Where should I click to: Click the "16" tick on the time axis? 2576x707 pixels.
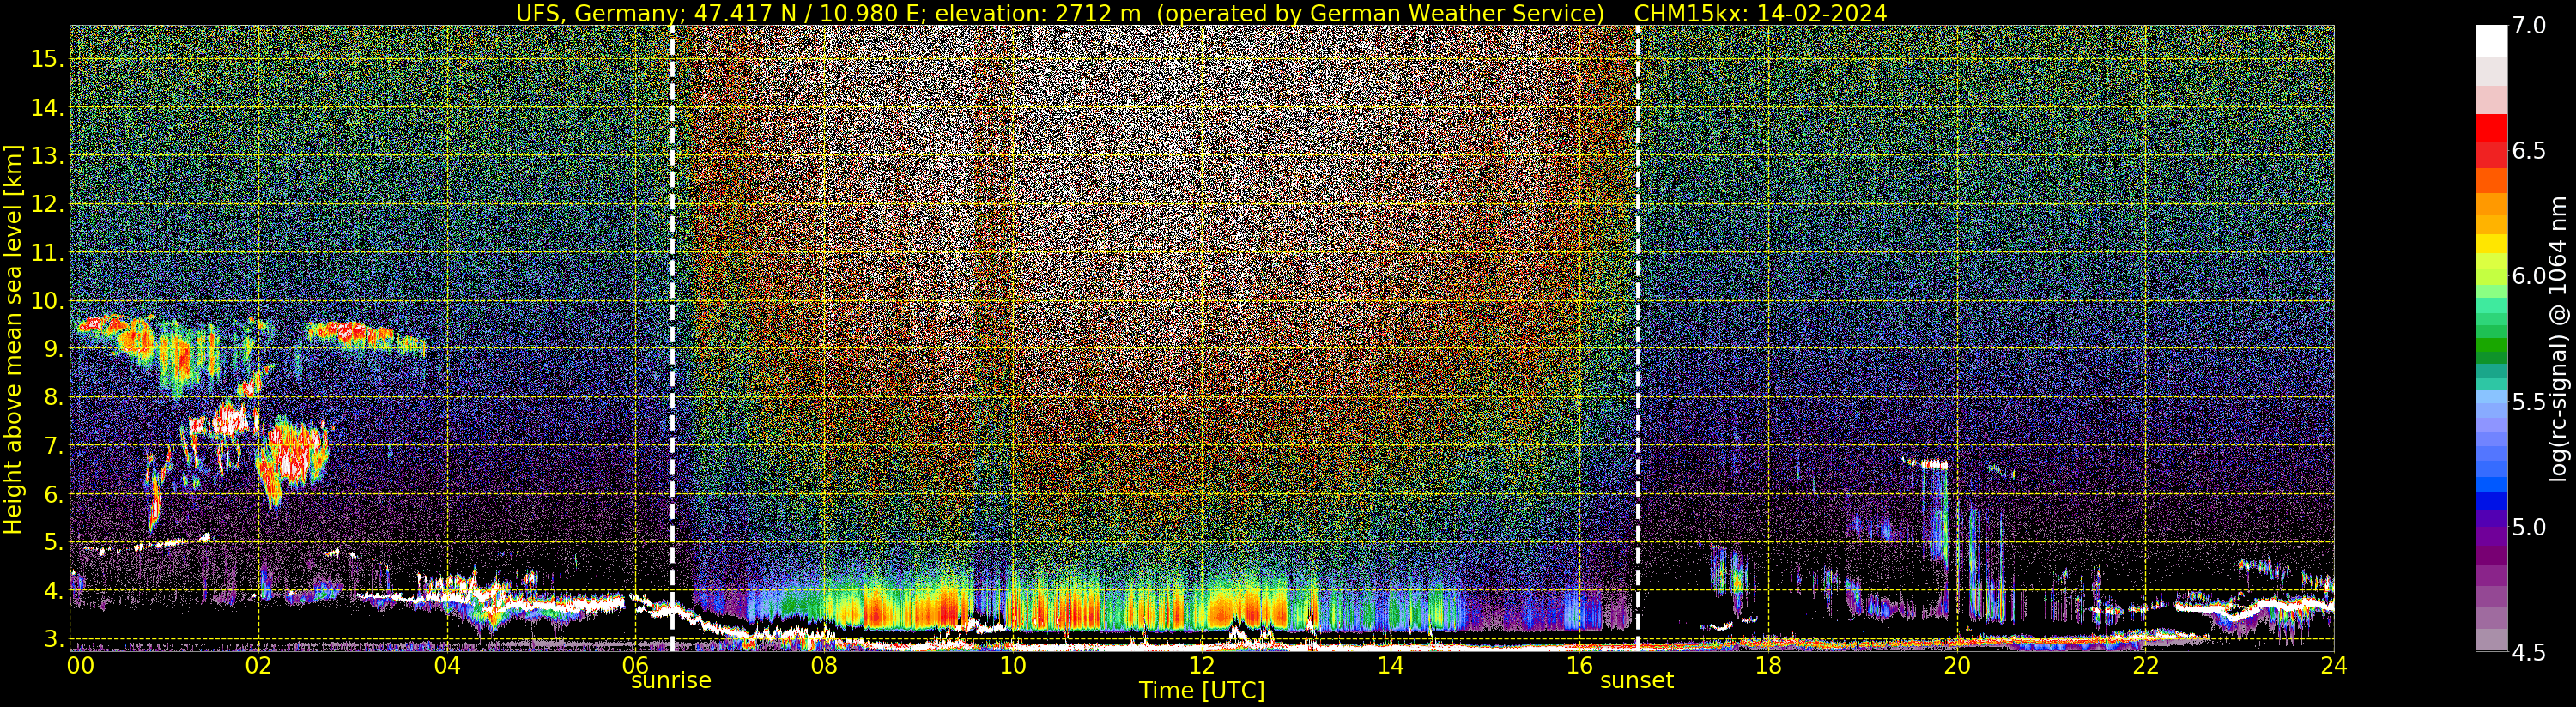click(1579, 665)
